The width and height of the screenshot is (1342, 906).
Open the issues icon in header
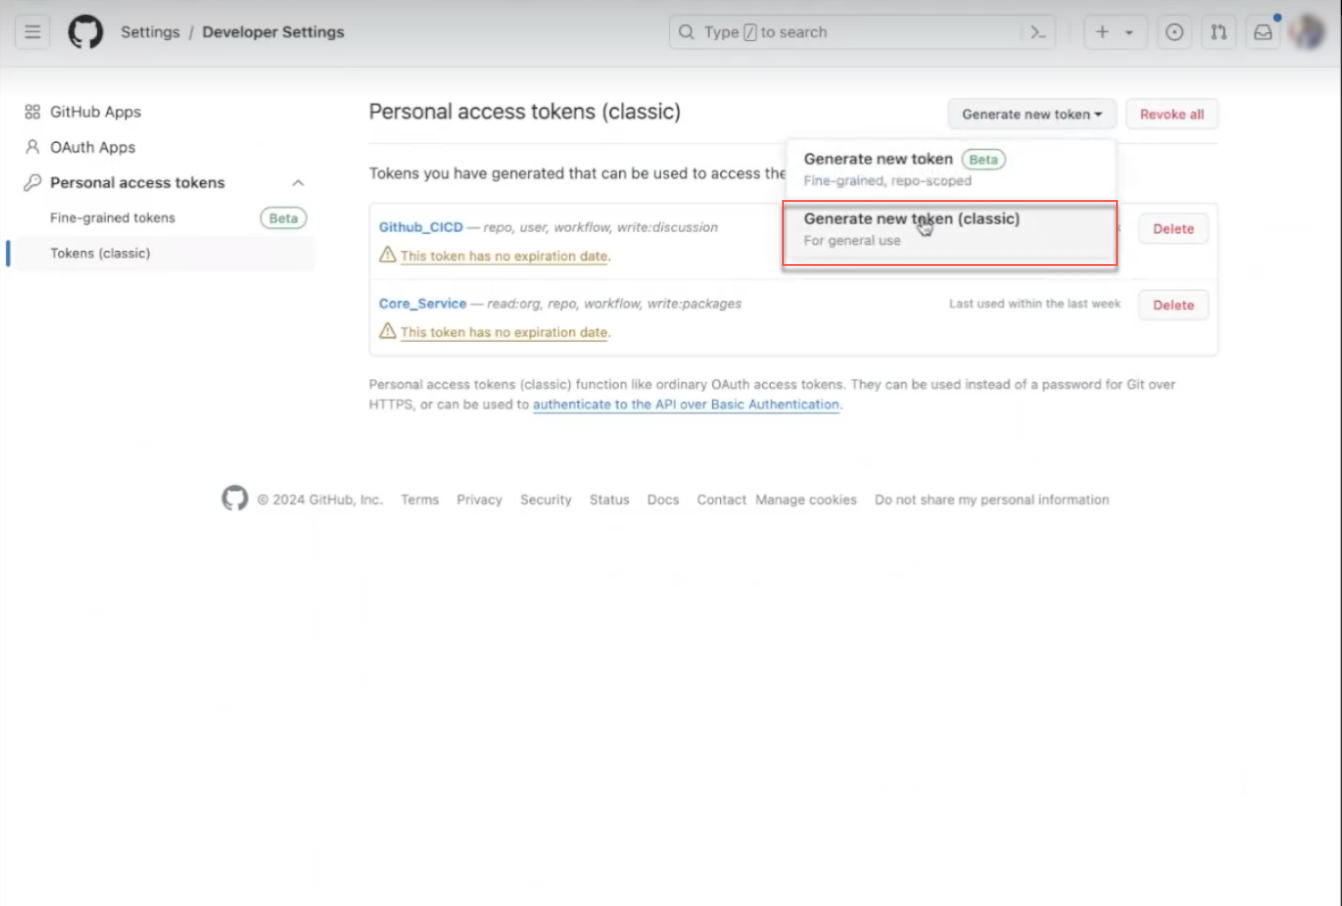point(1174,32)
